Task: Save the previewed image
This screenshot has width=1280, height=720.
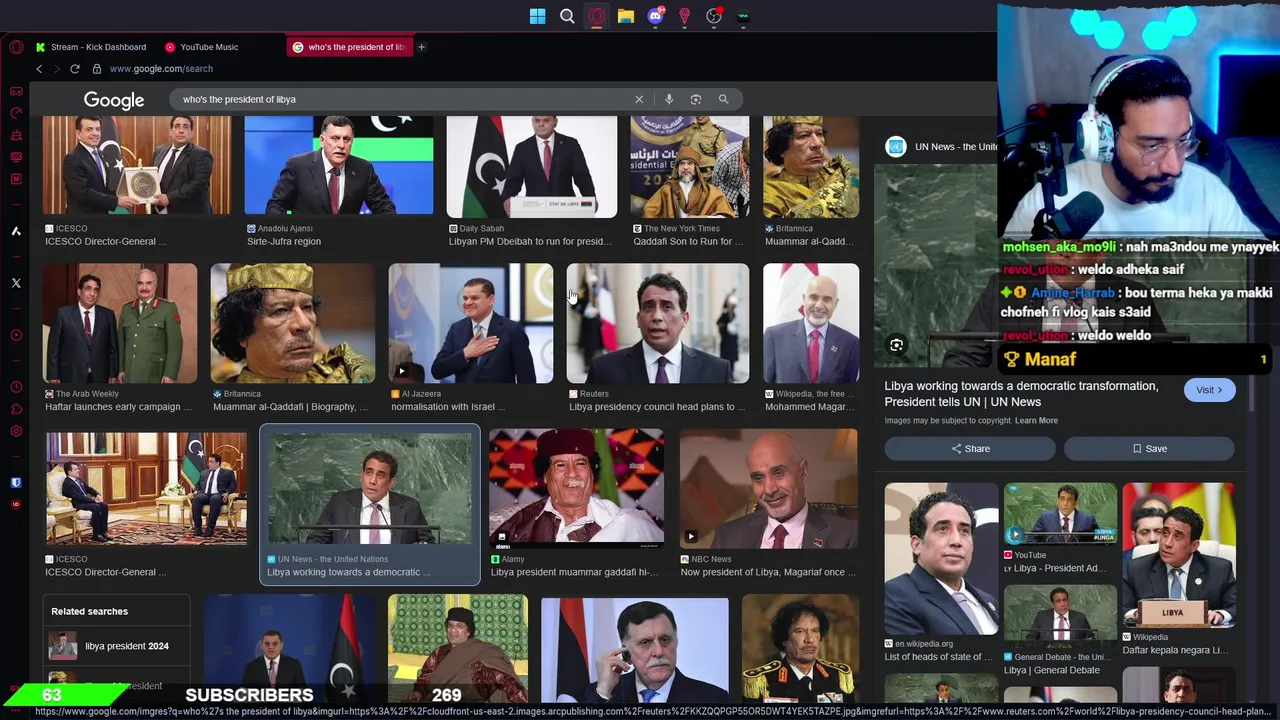Action: 1149,449
